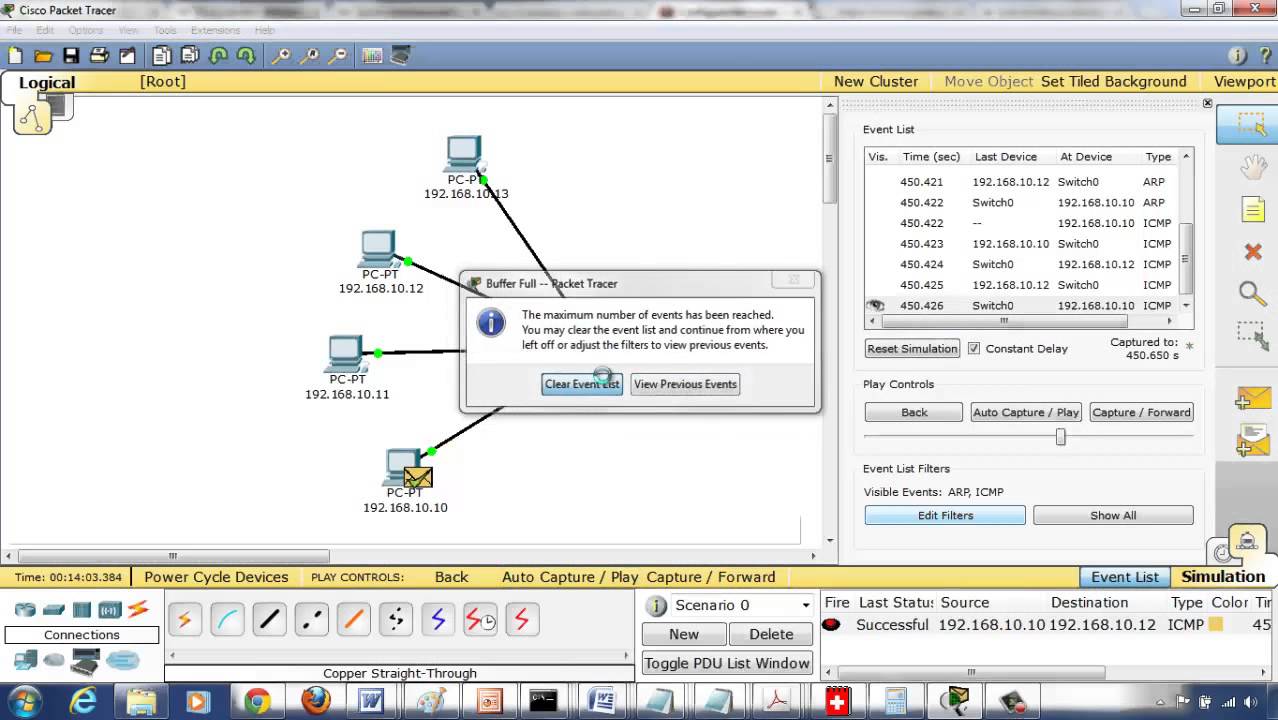
Task: Open the Extensions menu
Action: [x=215, y=31]
